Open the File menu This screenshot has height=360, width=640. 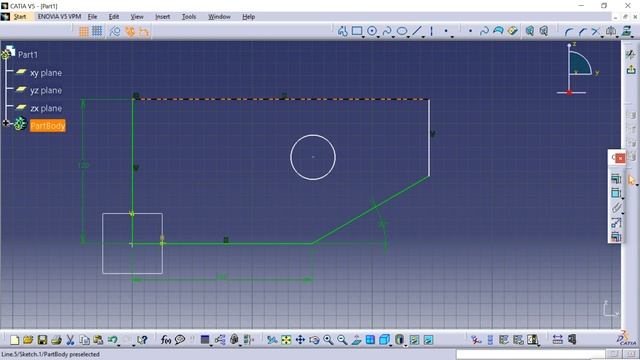click(93, 17)
